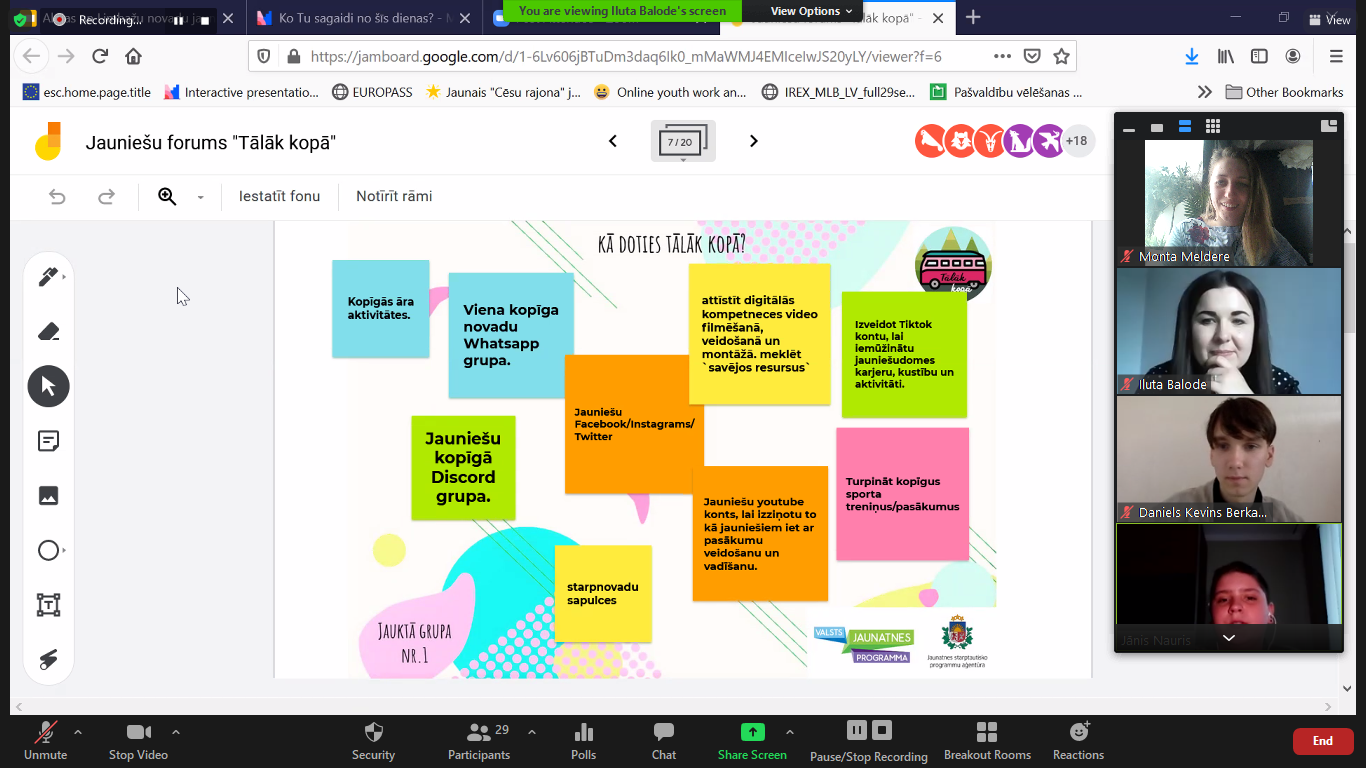Open a new browser tab
The height and width of the screenshot is (777, 1371).
pyautogui.click(x=973, y=17)
